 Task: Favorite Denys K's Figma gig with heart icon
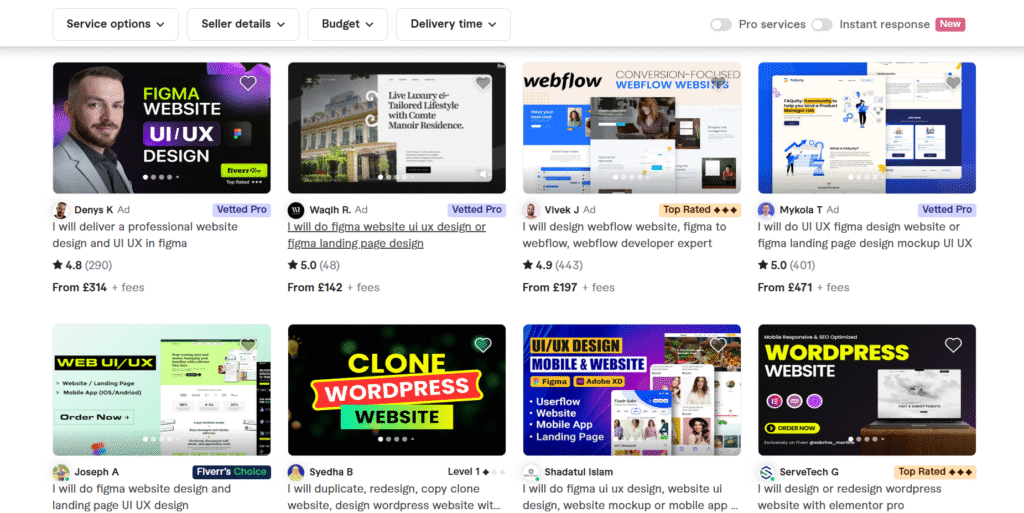point(248,83)
